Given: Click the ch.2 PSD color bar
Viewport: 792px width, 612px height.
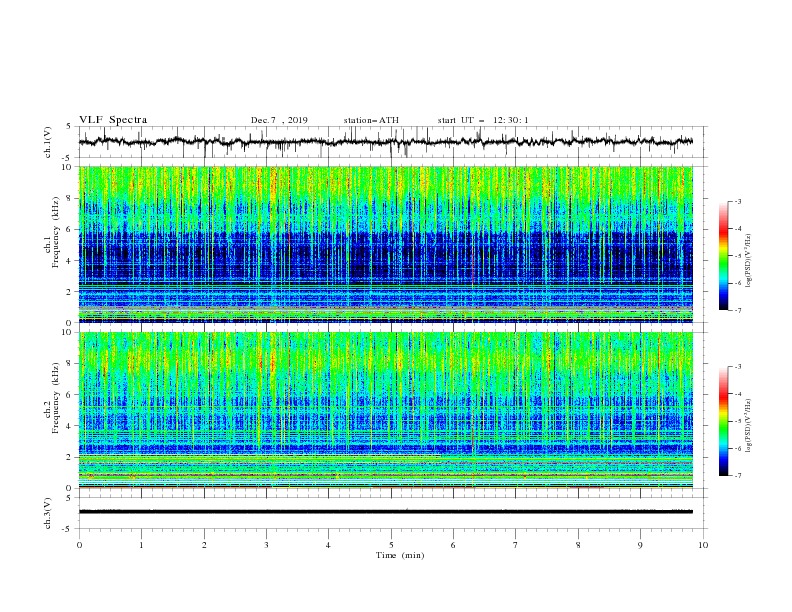Looking at the screenshot, I should (723, 421).
